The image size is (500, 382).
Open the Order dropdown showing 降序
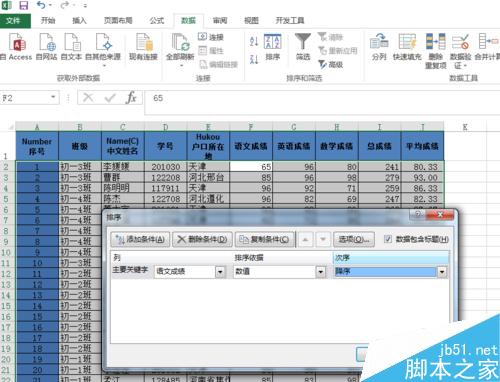pos(442,272)
